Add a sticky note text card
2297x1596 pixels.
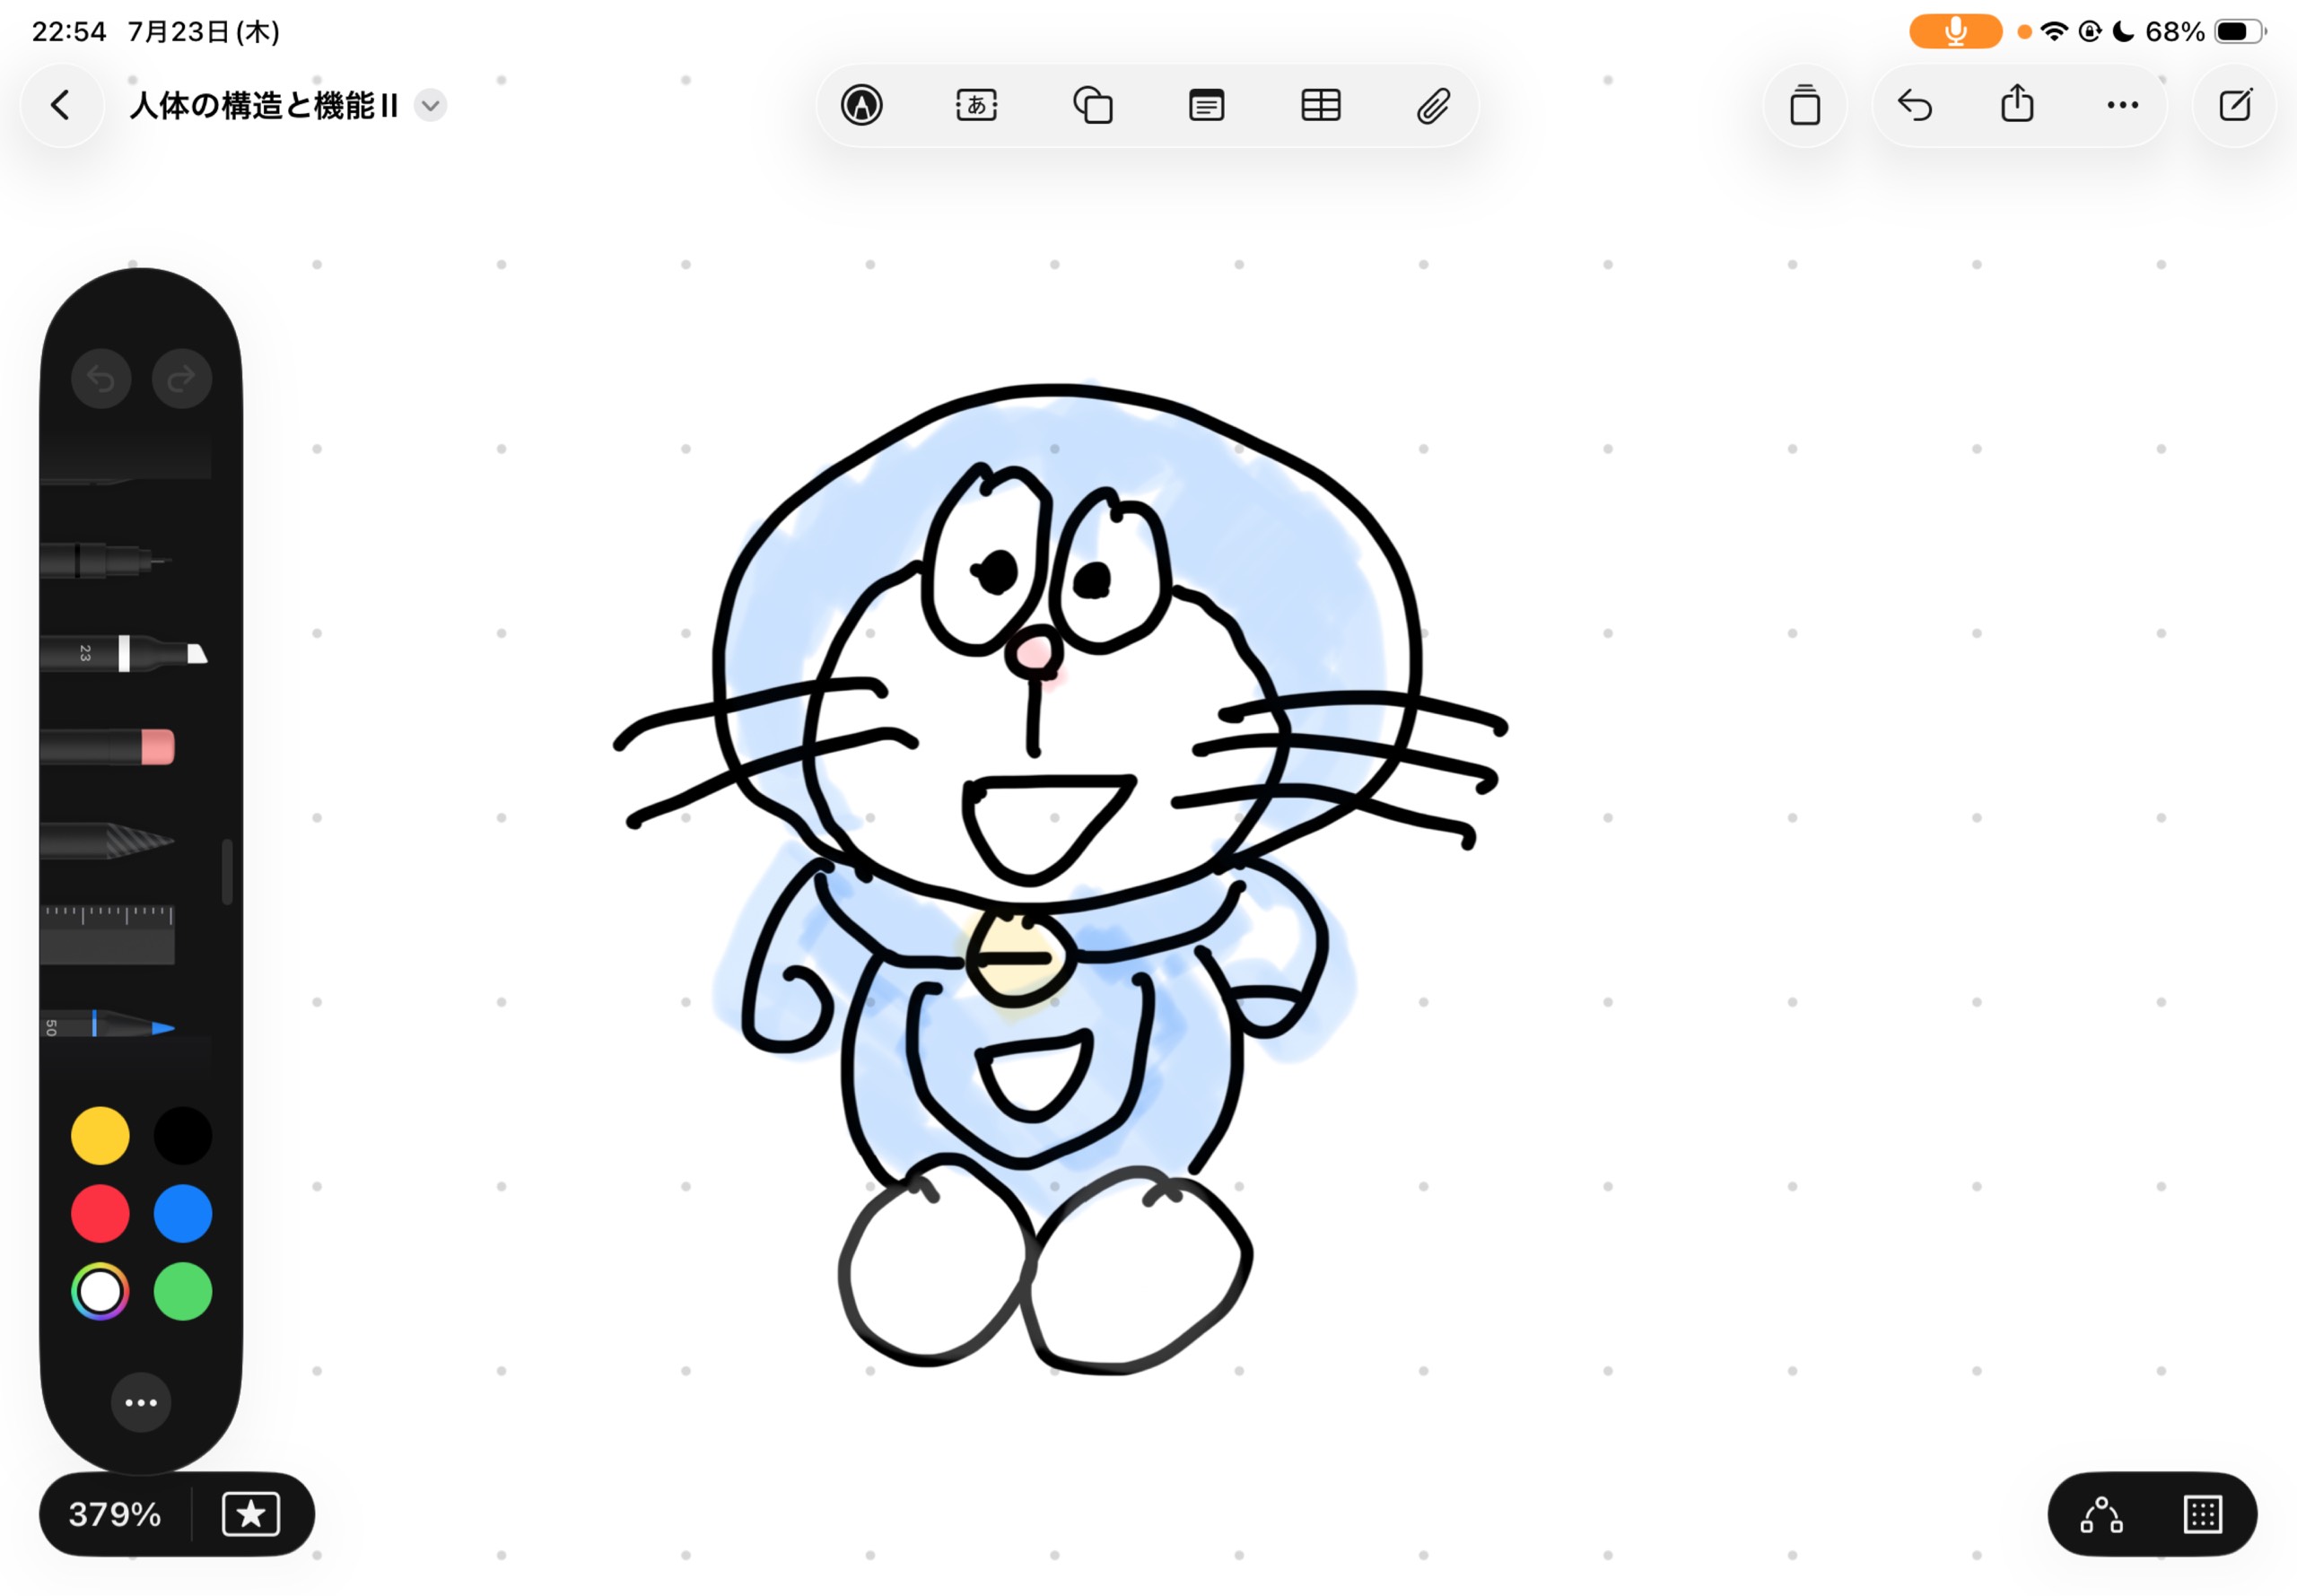1206,105
